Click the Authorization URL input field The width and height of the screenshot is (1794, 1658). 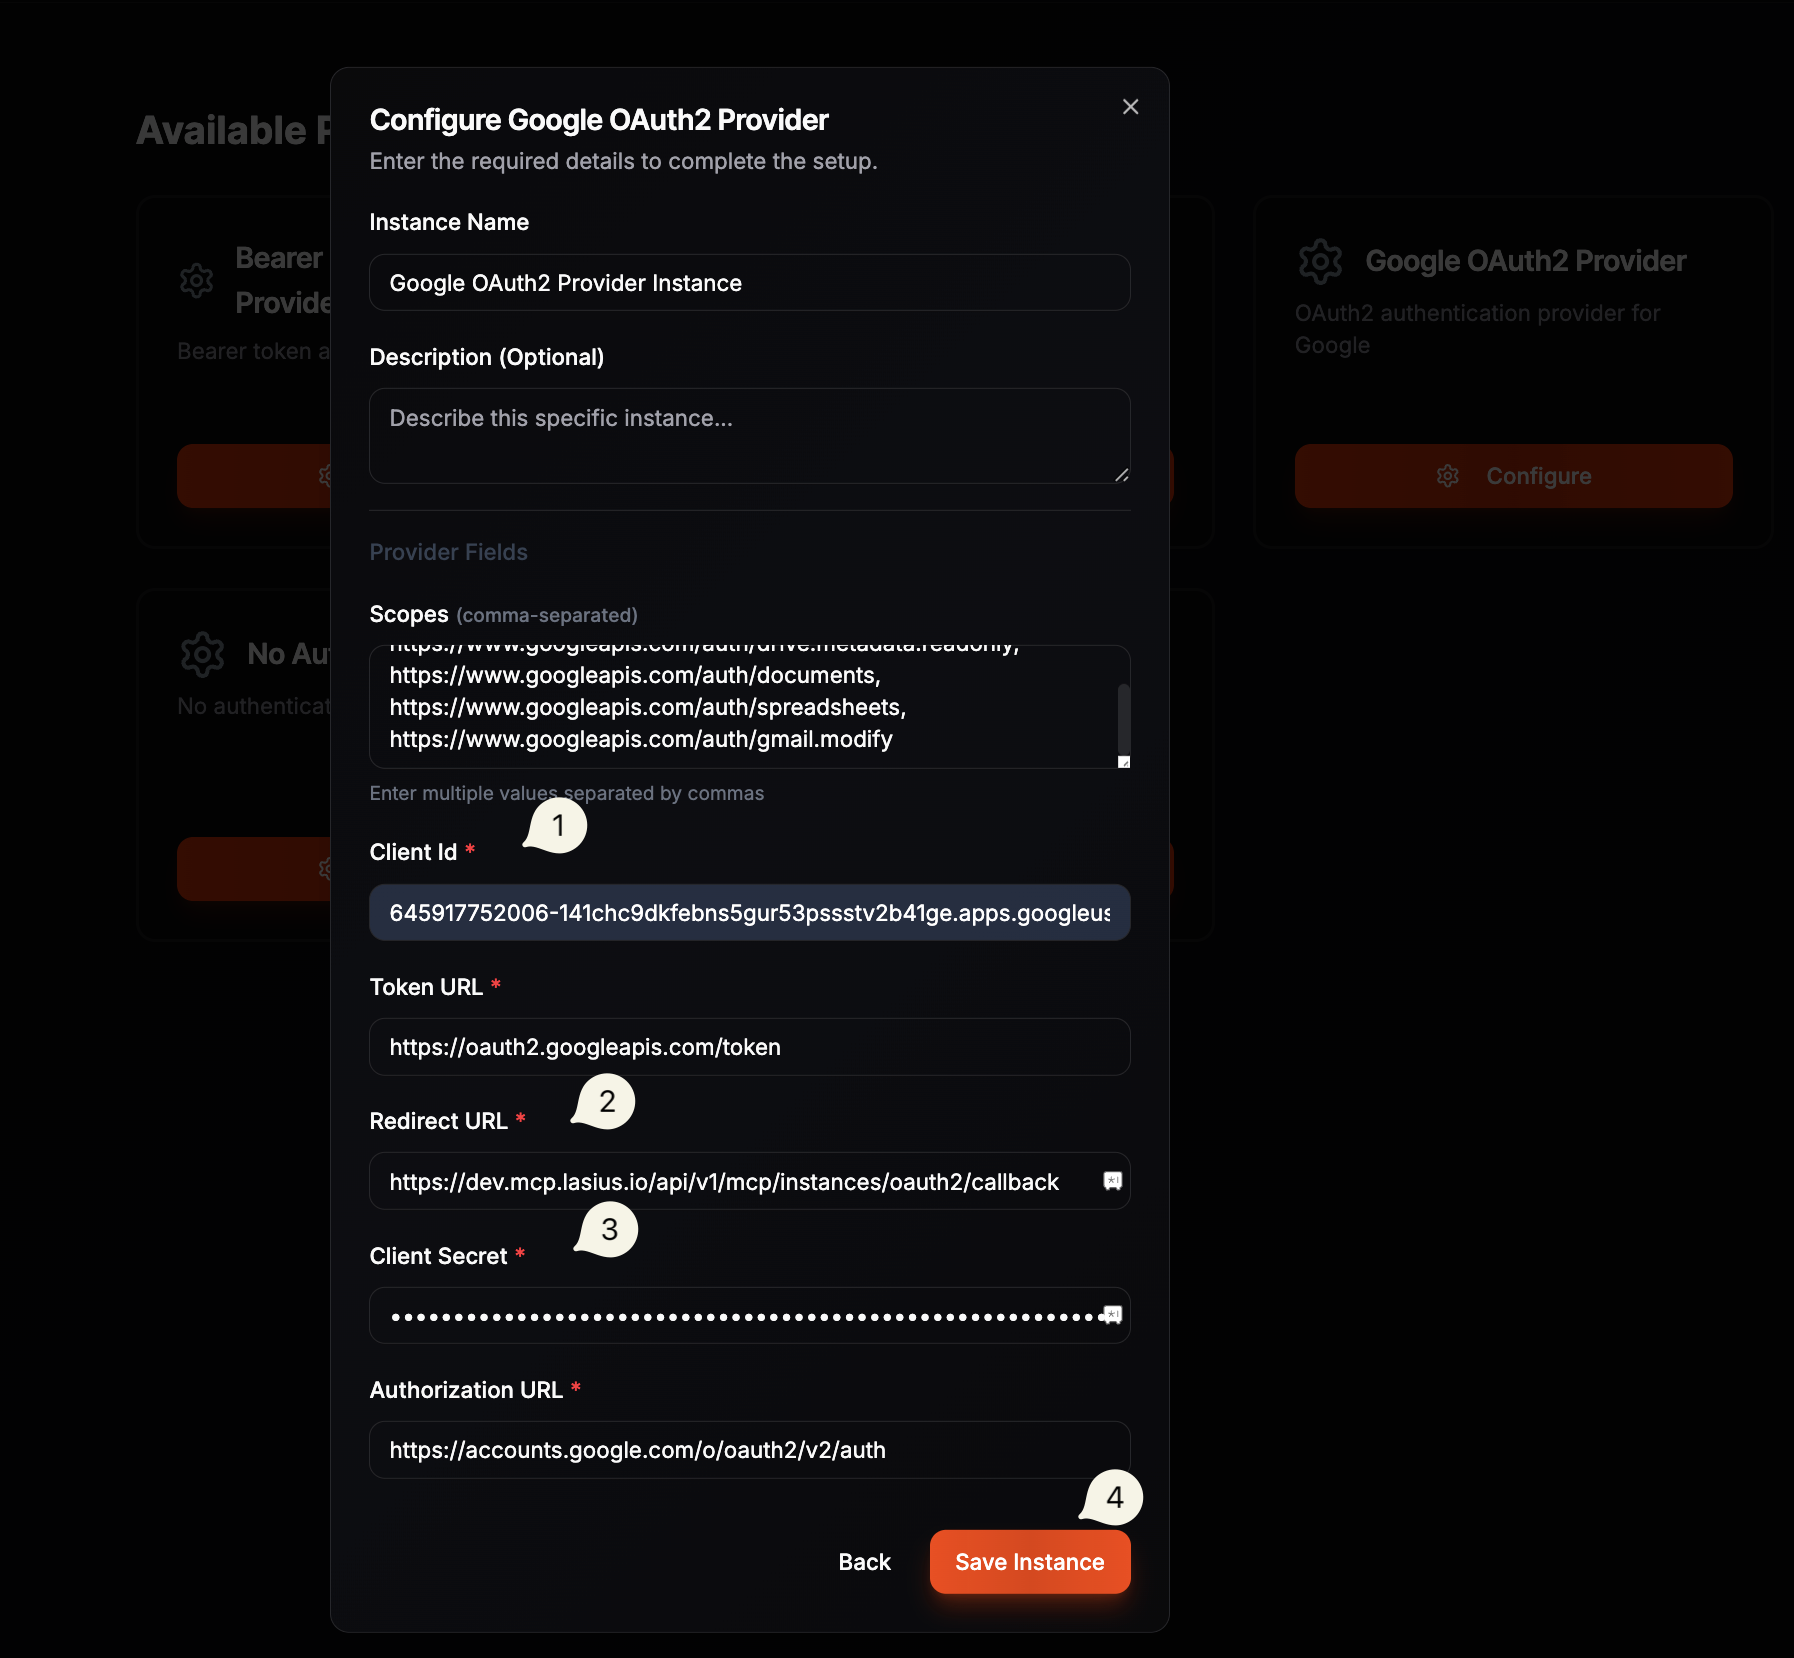pyautogui.click(x=749, y=1450)
